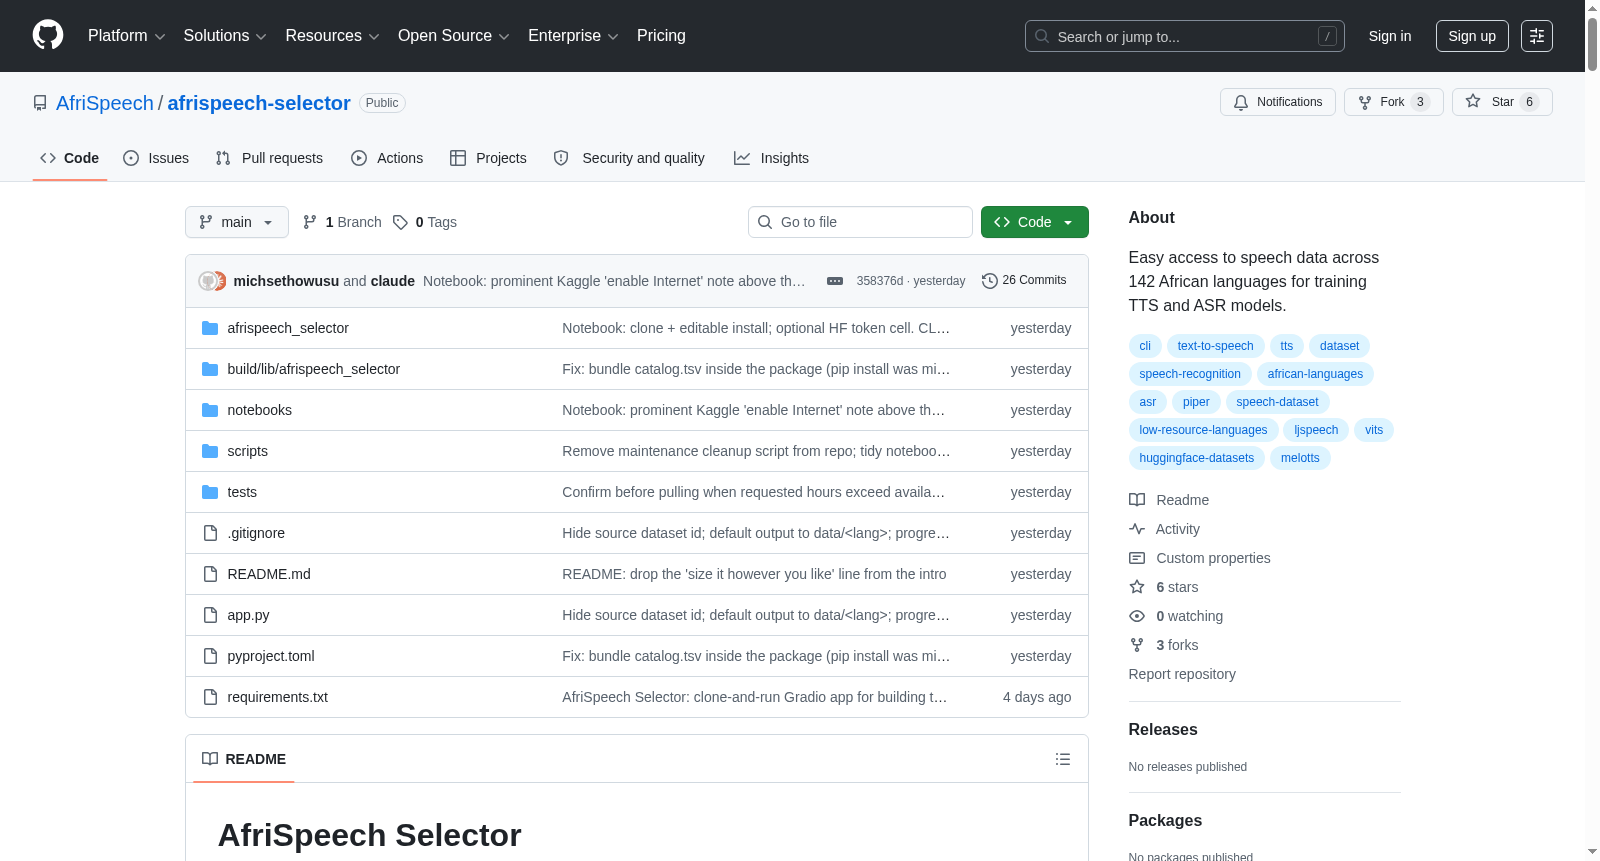Open the afrispeech-selector repository name link
This screenshot has width=1600, height=861.
tap(259, 103)
